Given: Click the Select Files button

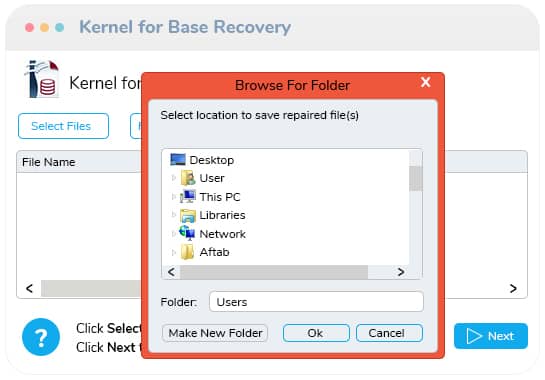Looking at the screenshot, I should (x=63, y=126).
